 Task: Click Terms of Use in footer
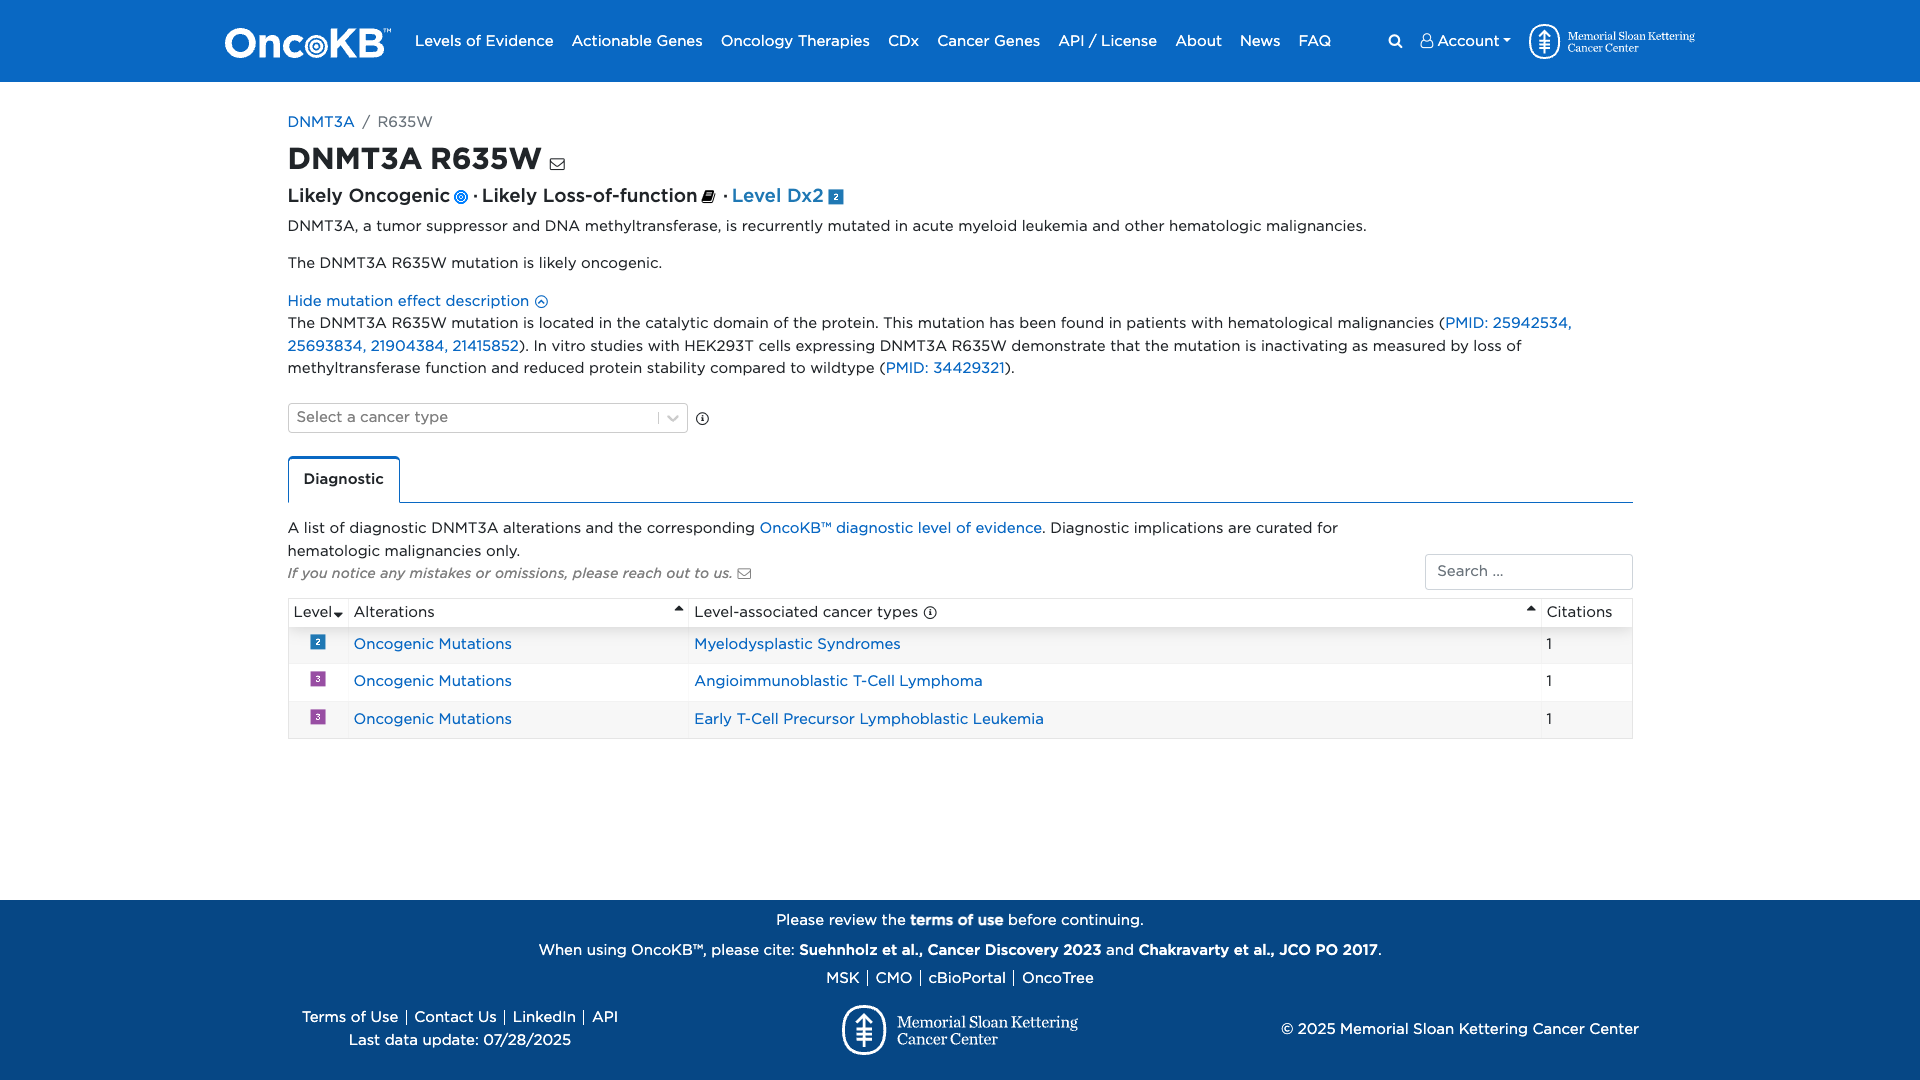pyautogui.click(x=350, y=1017)
